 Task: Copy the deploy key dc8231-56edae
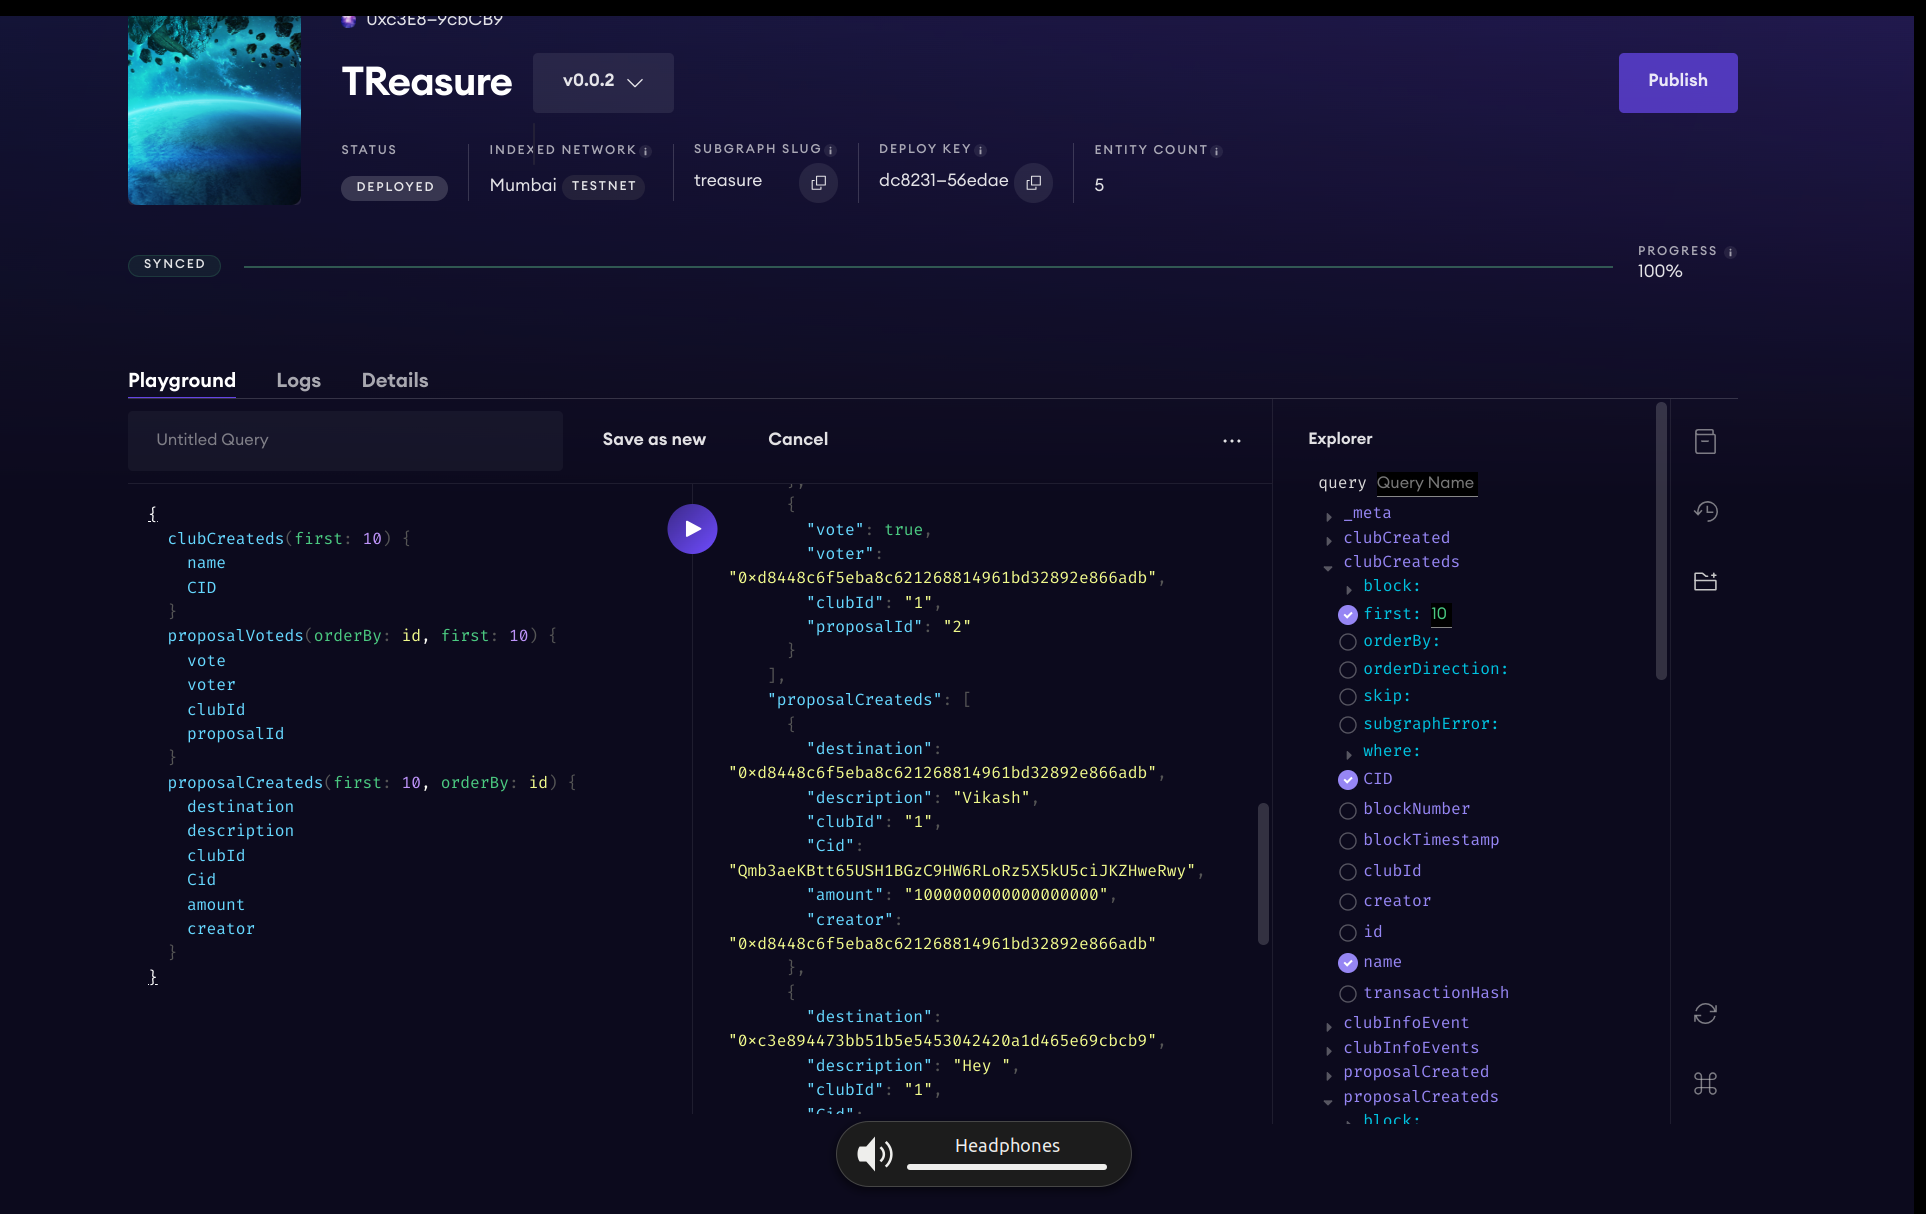pyautogui.click(x=1034, y=183)
